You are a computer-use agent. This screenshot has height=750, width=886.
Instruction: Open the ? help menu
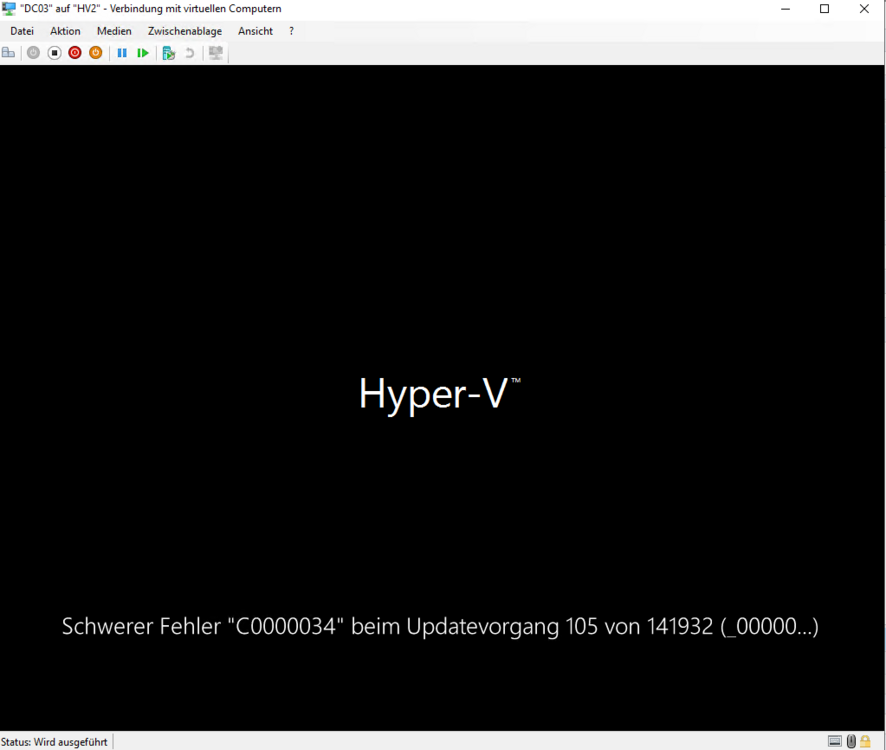pyautogui.click(x=291, y=31)
